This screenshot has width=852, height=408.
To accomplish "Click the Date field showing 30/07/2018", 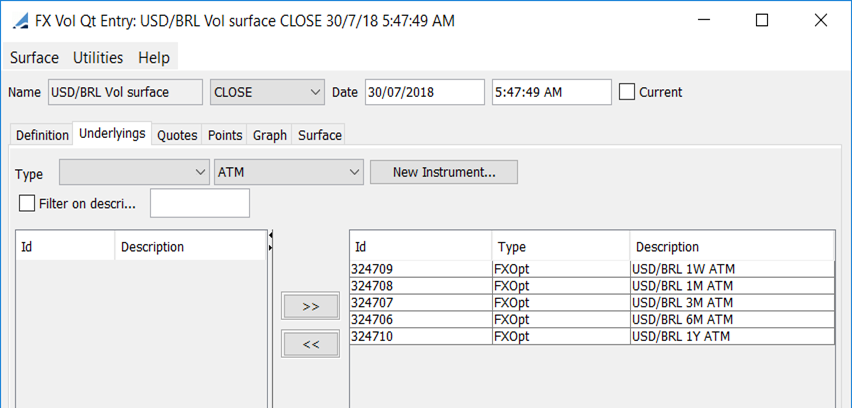I will click(x=424, y=92).
